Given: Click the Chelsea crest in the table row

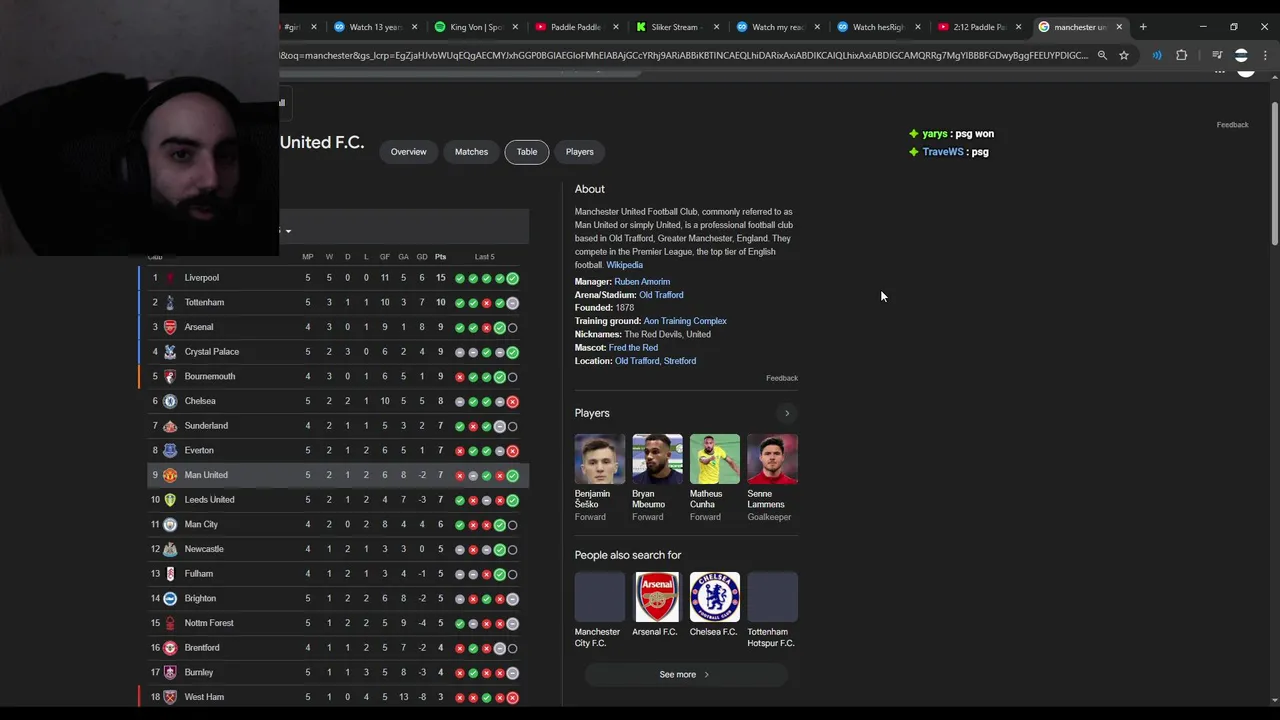Looking at the screenshot, I should [170, 401].
